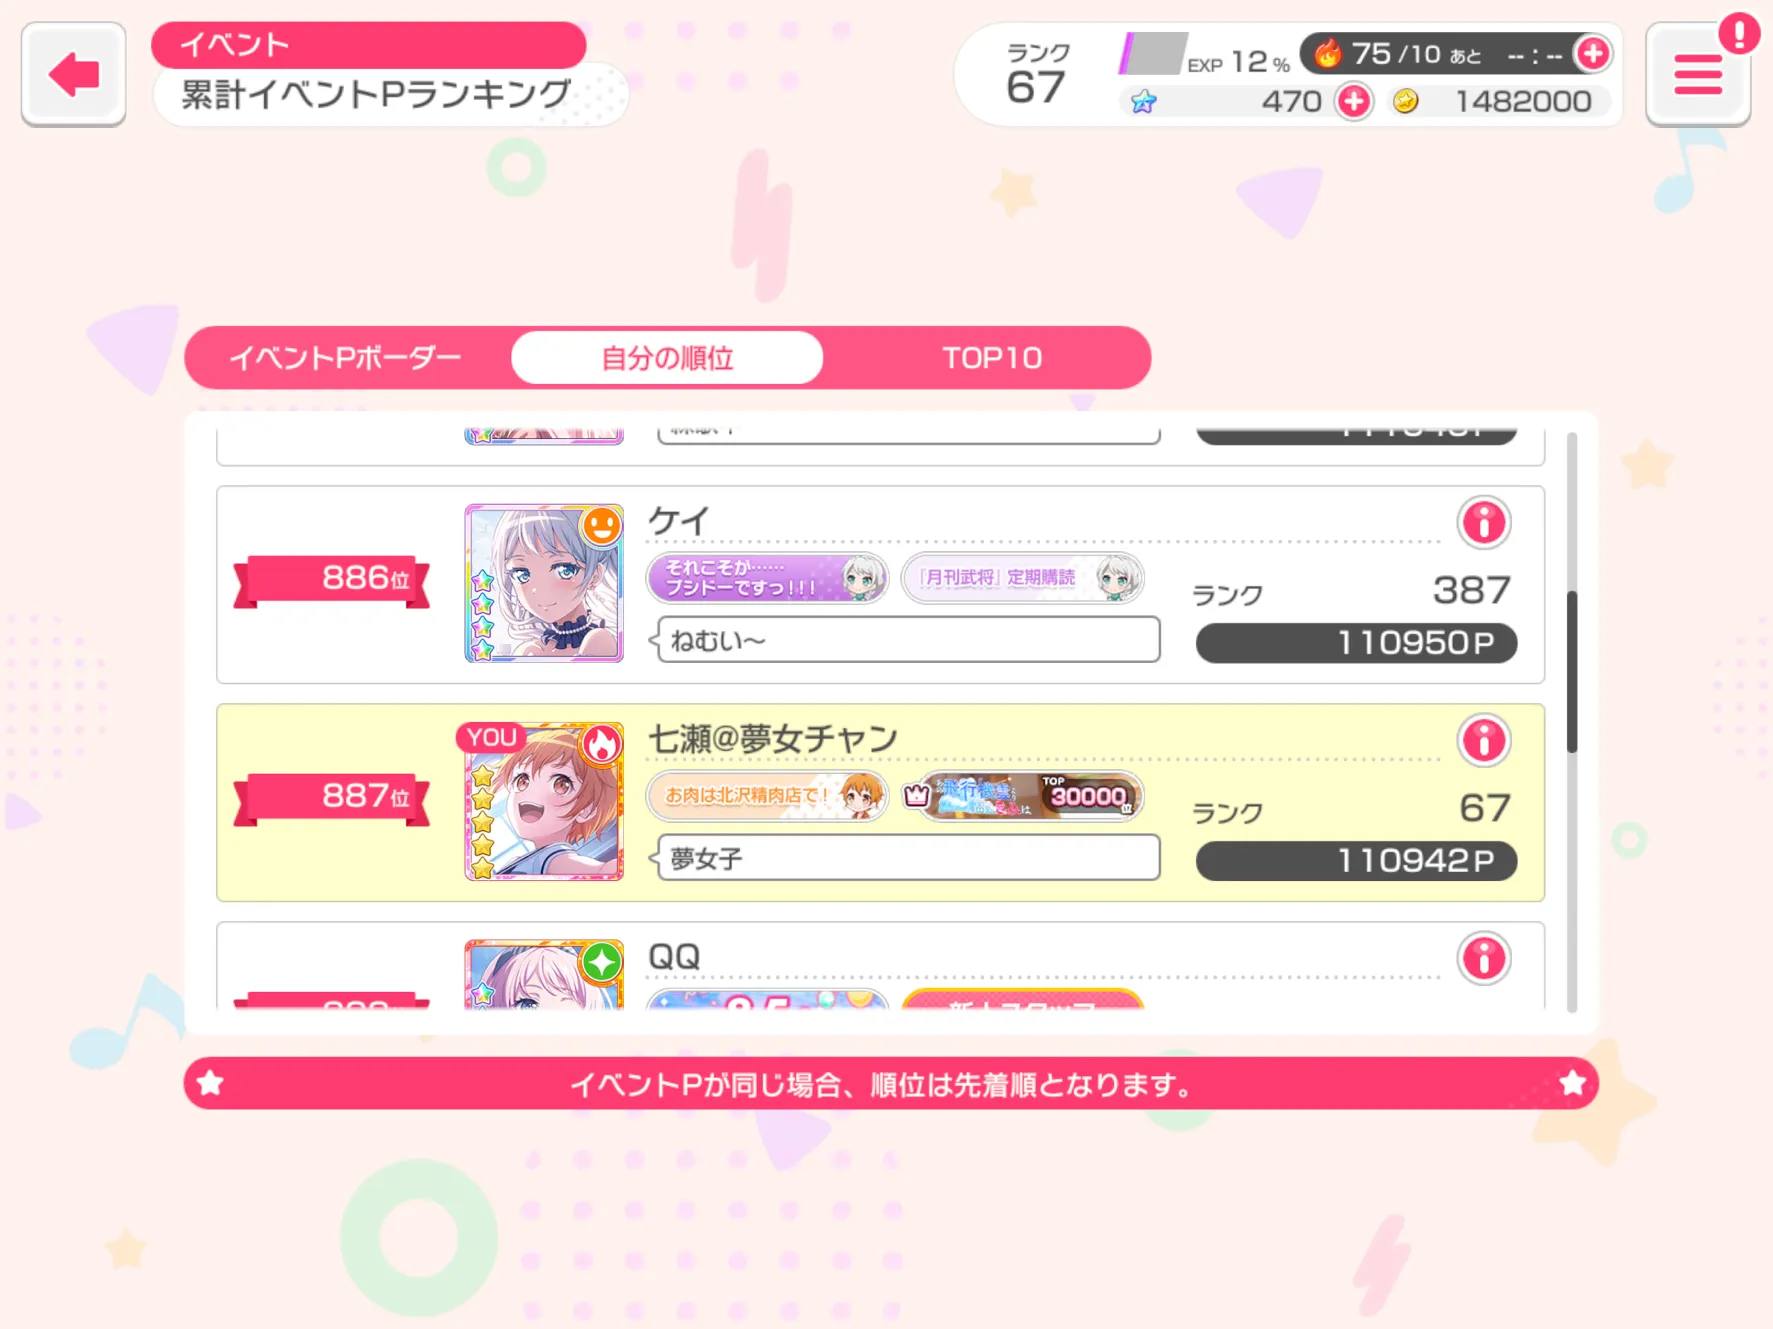Tap the EXP 12% progress bar
This screenshot has height=1329, width=1773.
point(1151,54)
